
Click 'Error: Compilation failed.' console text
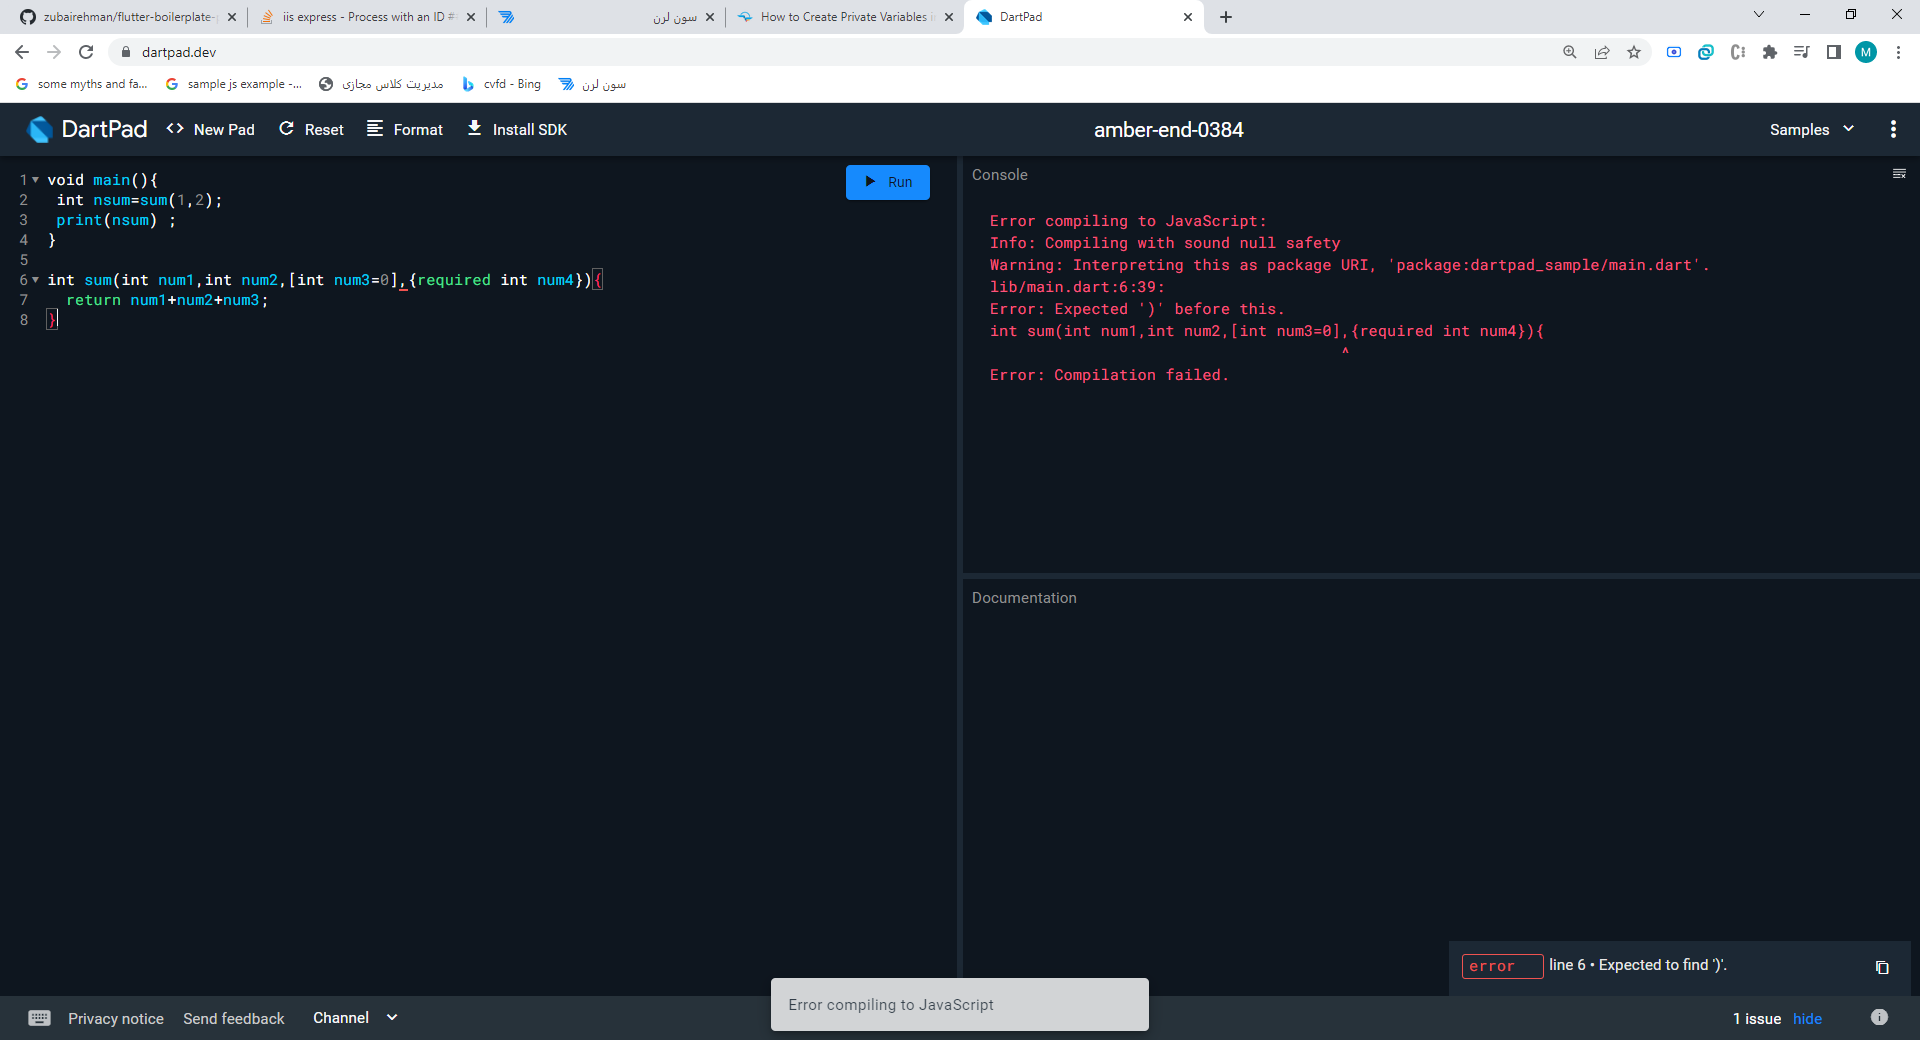(1109, 375)
